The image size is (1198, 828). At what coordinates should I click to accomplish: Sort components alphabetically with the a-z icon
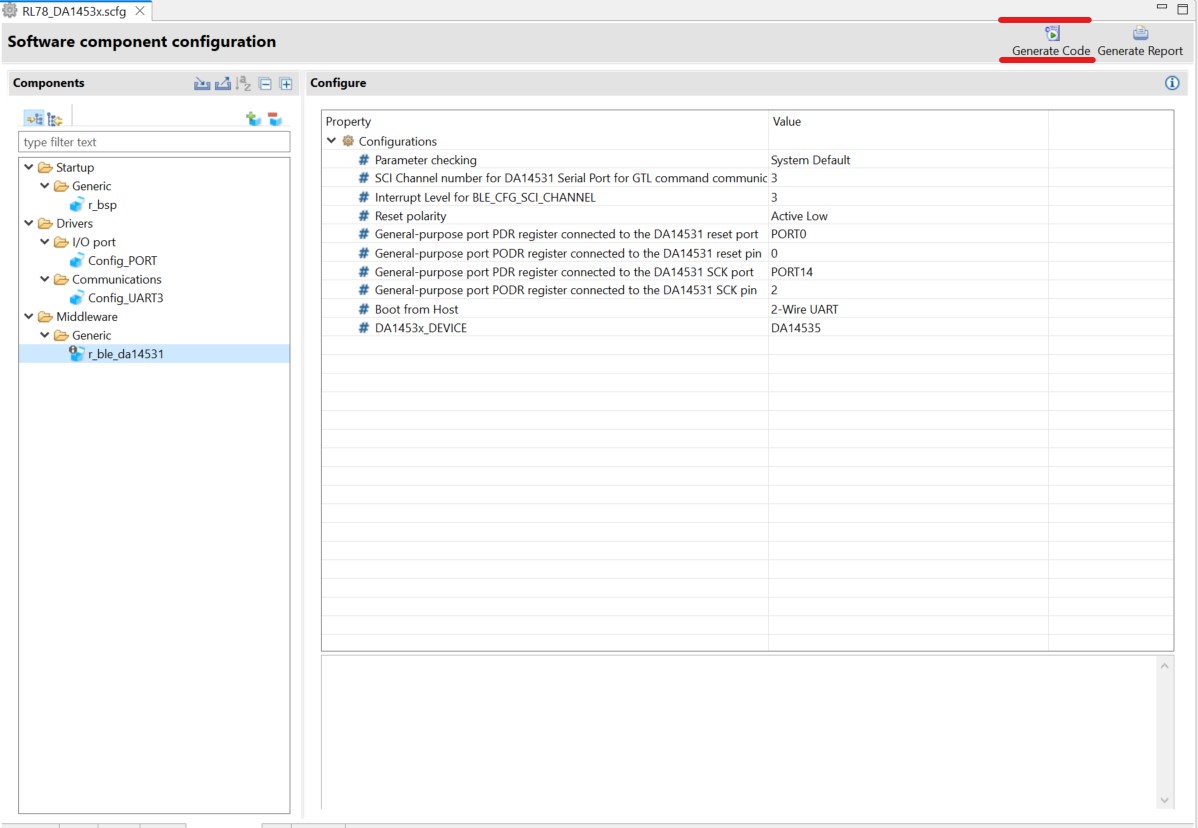pyautogui.click(x=243, y=83)
